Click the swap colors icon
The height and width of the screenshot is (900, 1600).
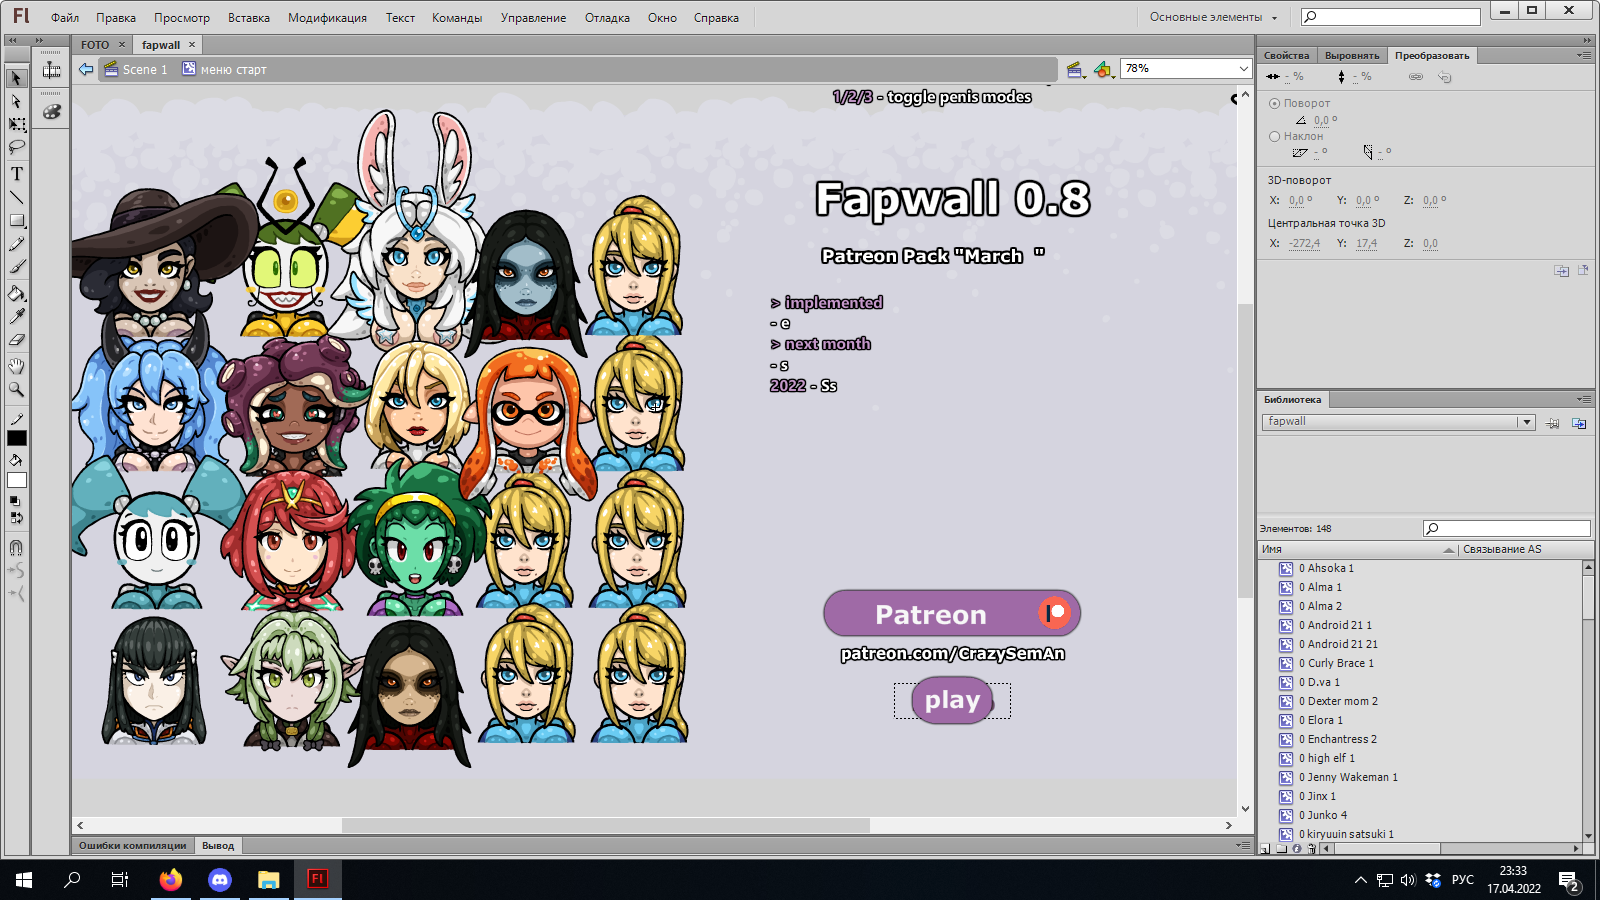click(17, 518)
